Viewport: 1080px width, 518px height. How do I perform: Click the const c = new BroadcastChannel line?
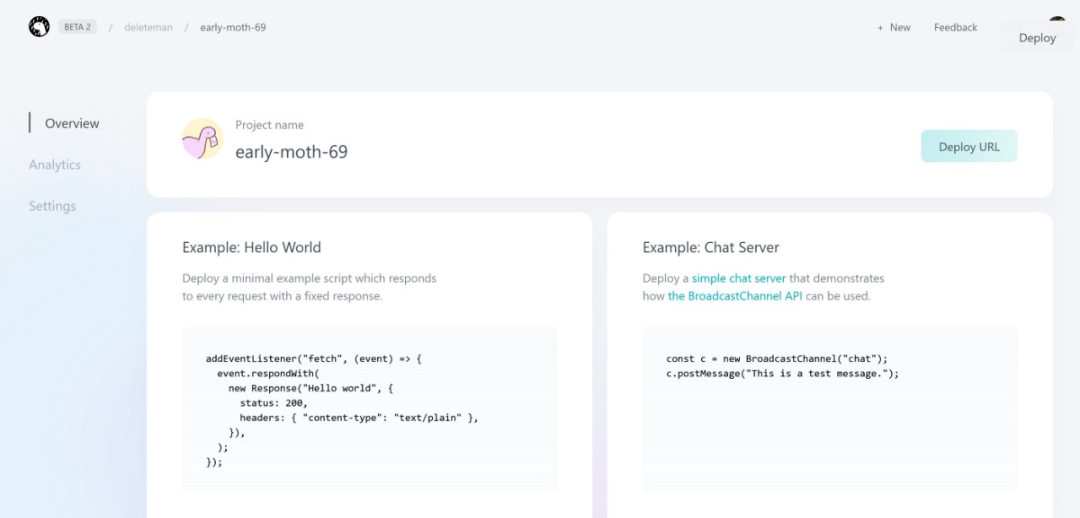(x=777, y=359)
